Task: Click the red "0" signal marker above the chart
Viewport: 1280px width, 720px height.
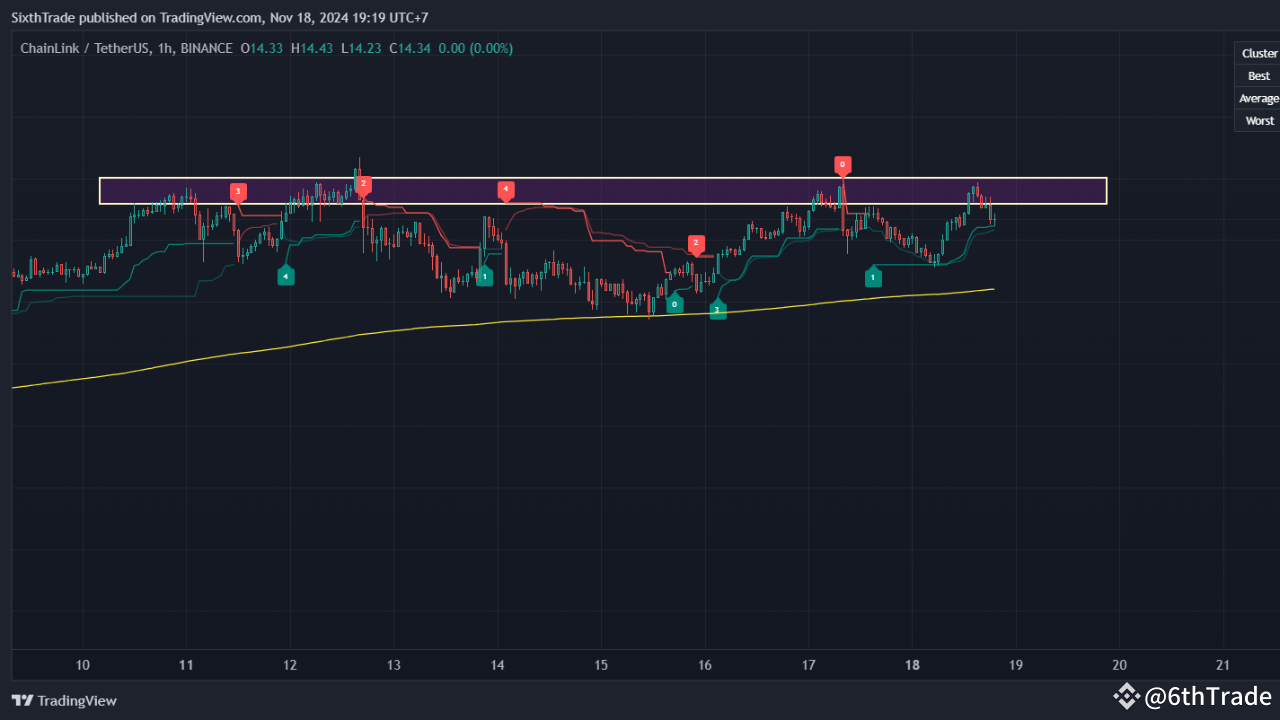Action: pos(842,165)
